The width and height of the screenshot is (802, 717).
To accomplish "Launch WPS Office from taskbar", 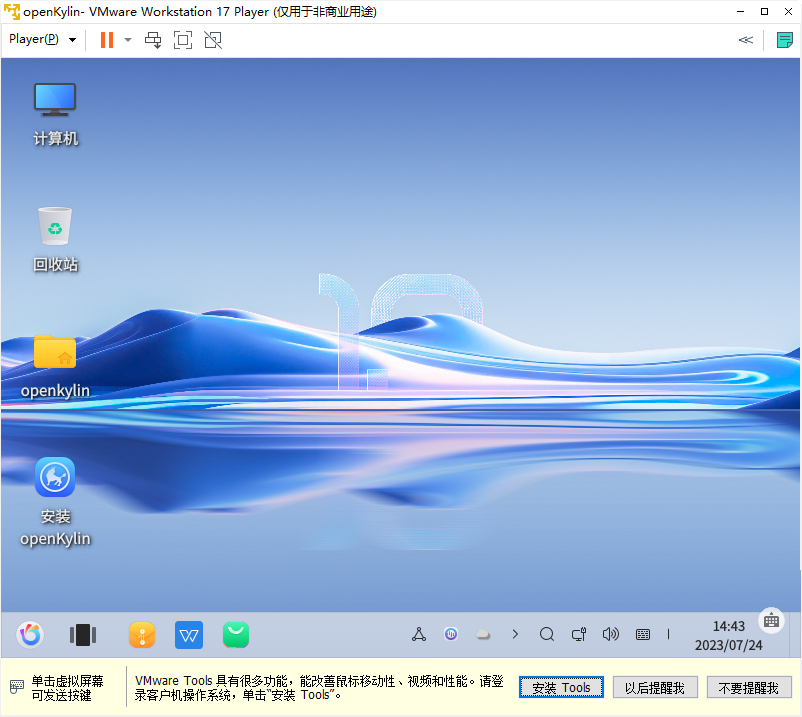I will tap(189, 635).
